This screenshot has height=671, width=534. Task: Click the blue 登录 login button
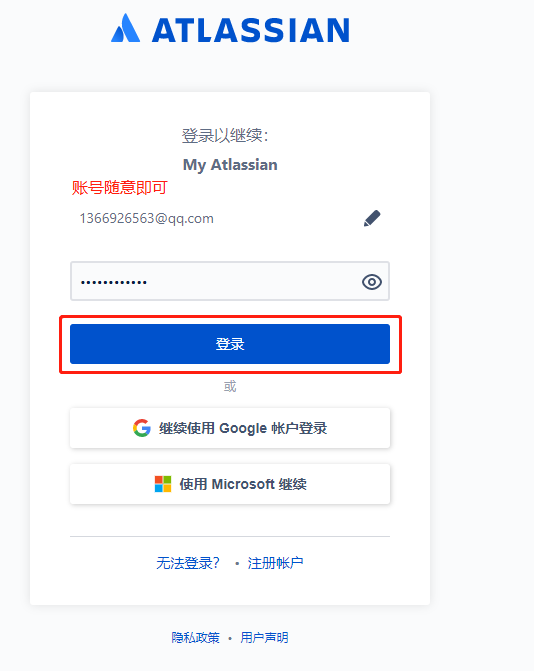[x=230, y=344]
